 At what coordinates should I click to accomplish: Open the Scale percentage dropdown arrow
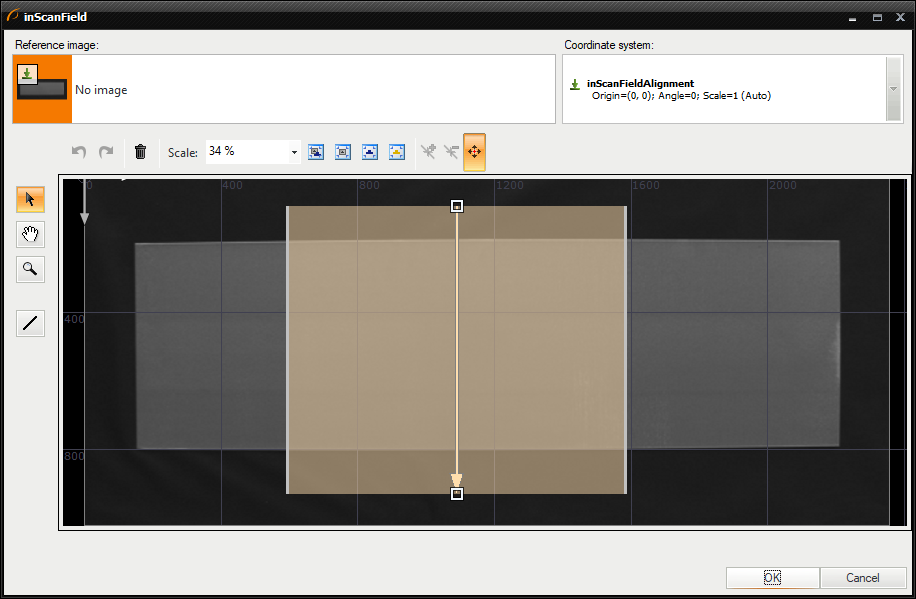(x=294, y=153)
